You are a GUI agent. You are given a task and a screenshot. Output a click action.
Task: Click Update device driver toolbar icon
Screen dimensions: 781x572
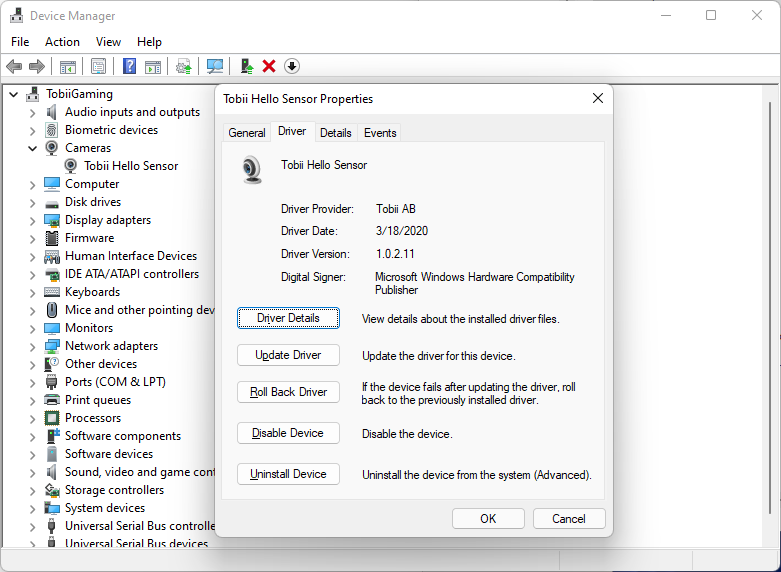tap(184, 66)
